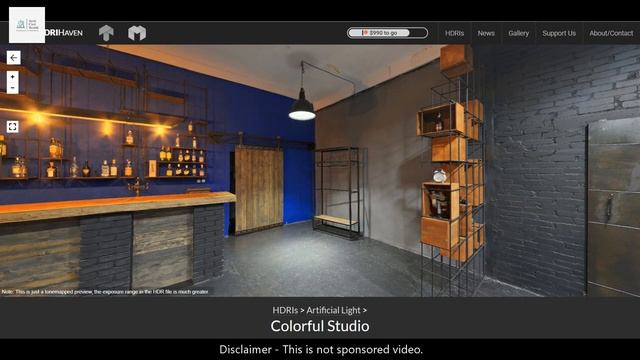This screenshot has width=640, height=360.
Task: Open the News menu item
Action: pyautogui.click(x=486, y=33)
